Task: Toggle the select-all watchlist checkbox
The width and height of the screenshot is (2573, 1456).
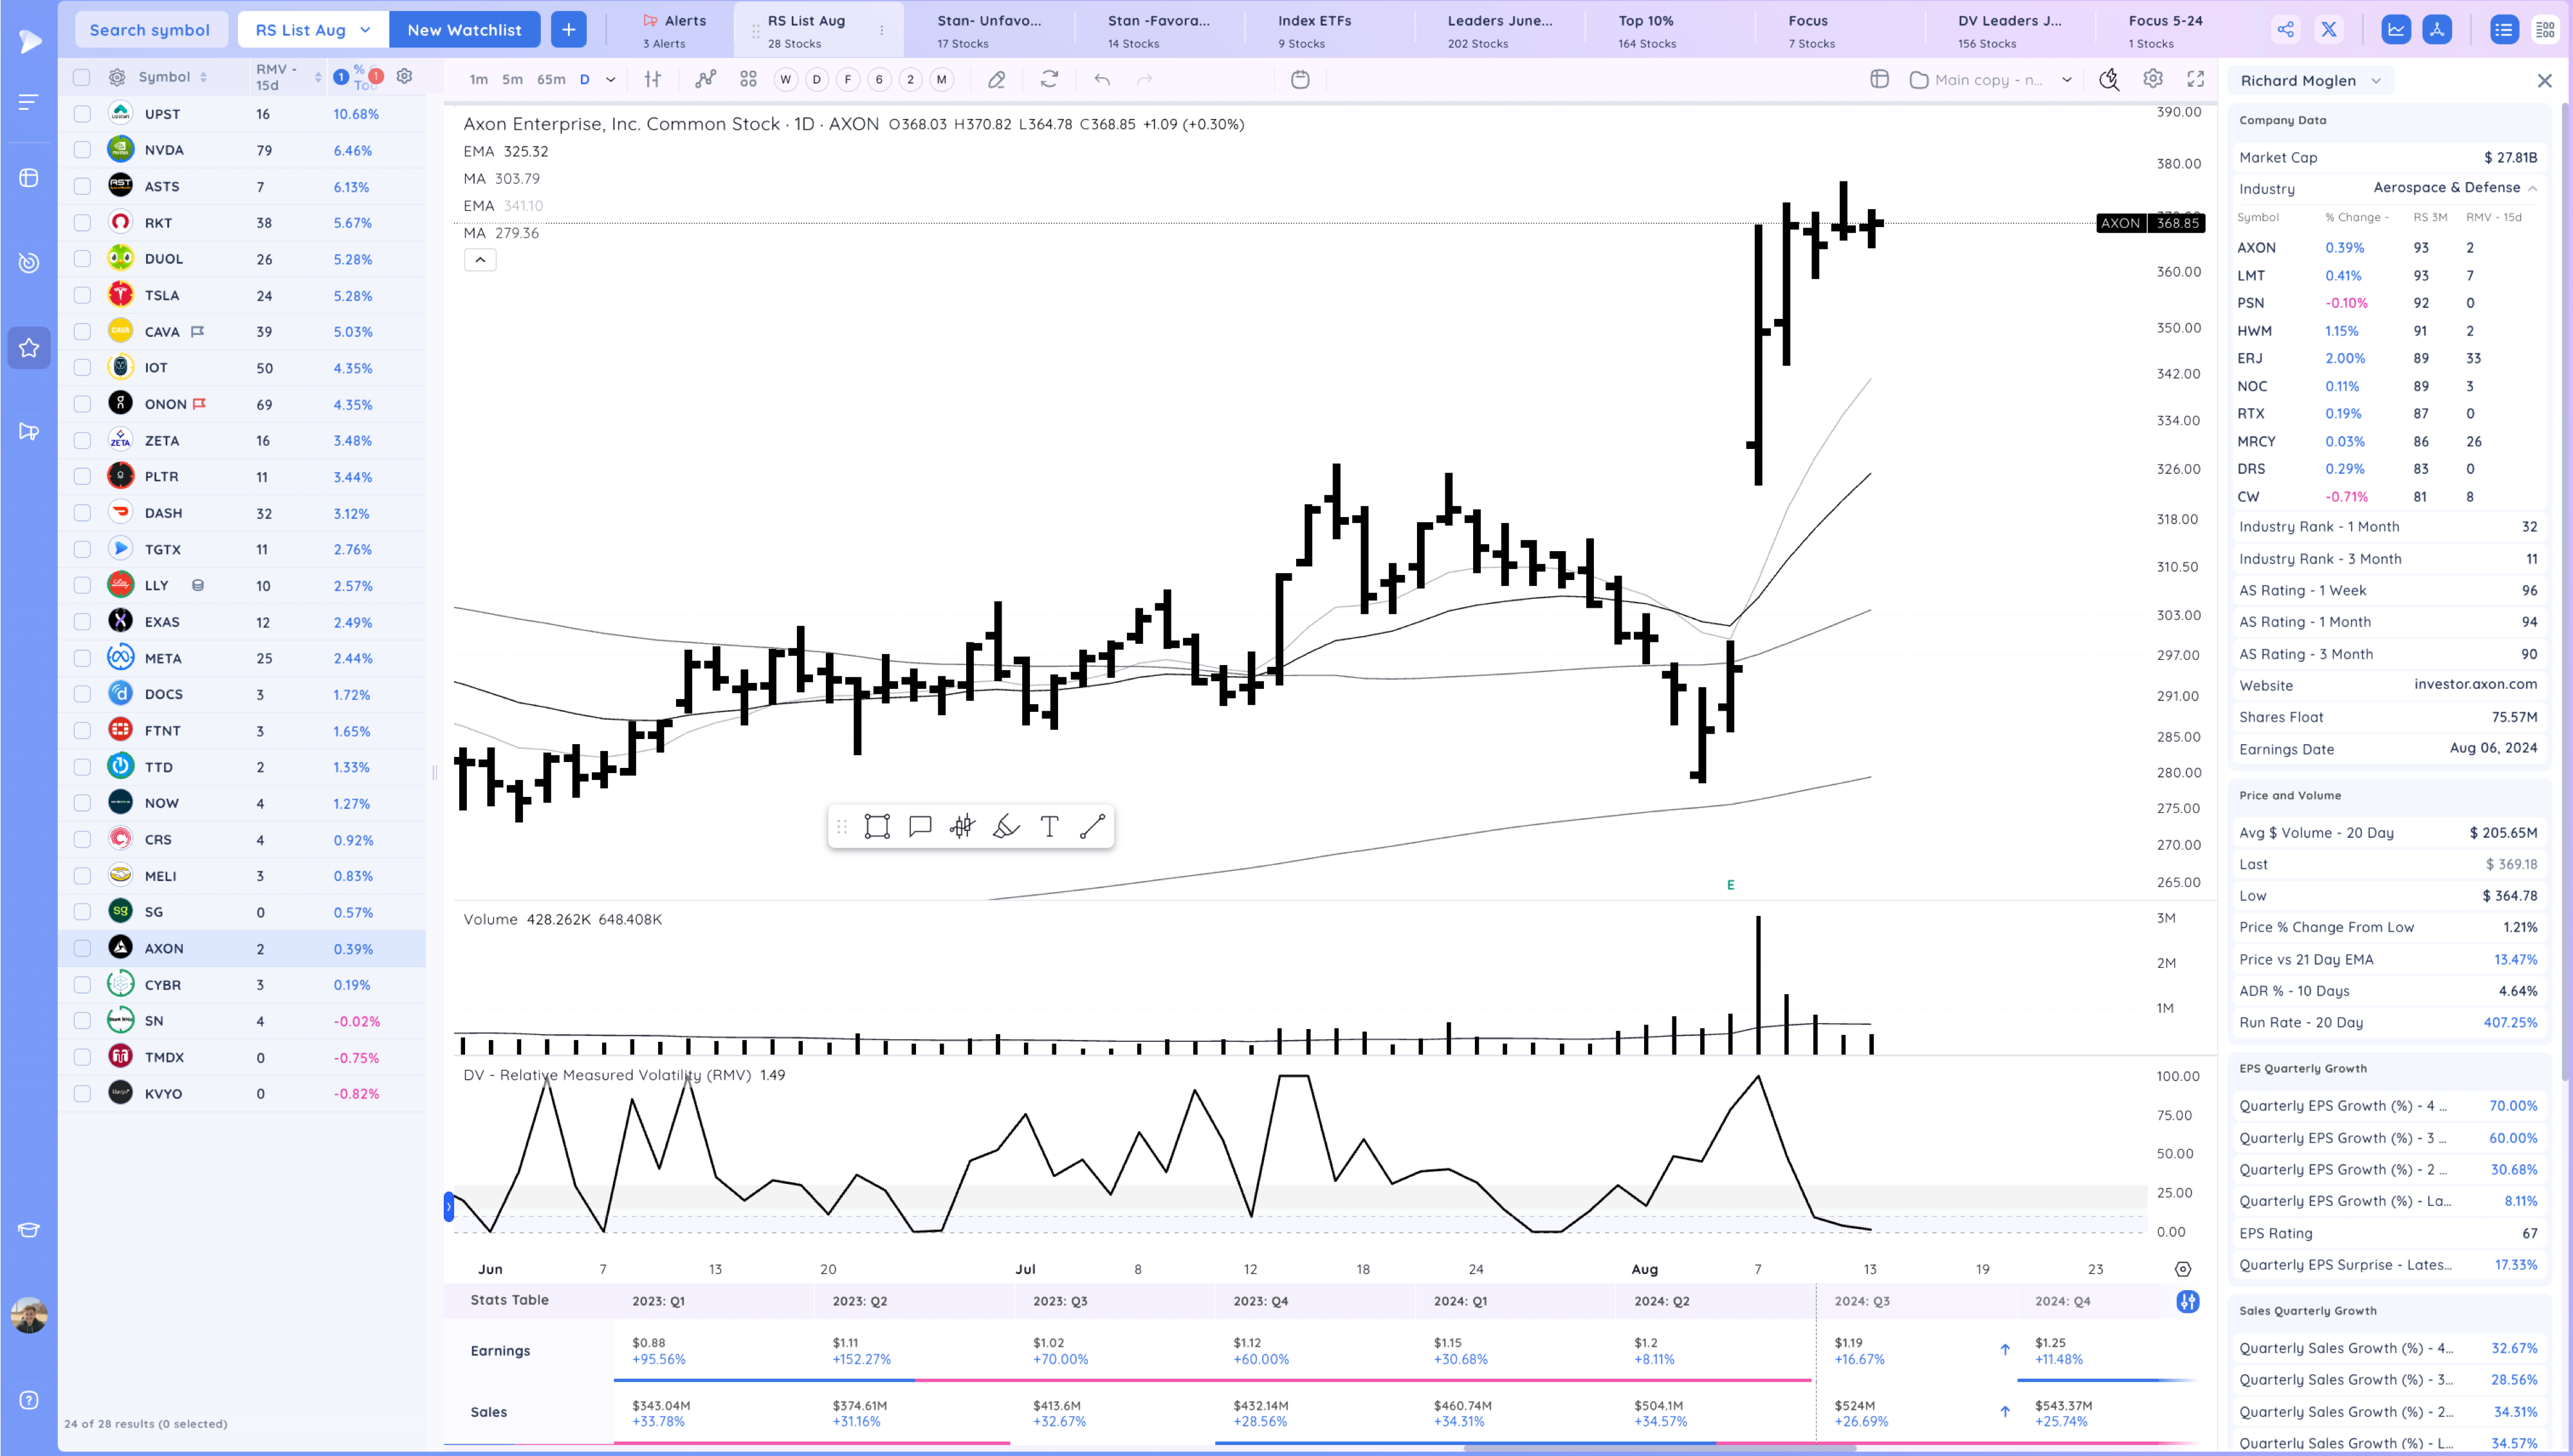Action: point(82,77)
